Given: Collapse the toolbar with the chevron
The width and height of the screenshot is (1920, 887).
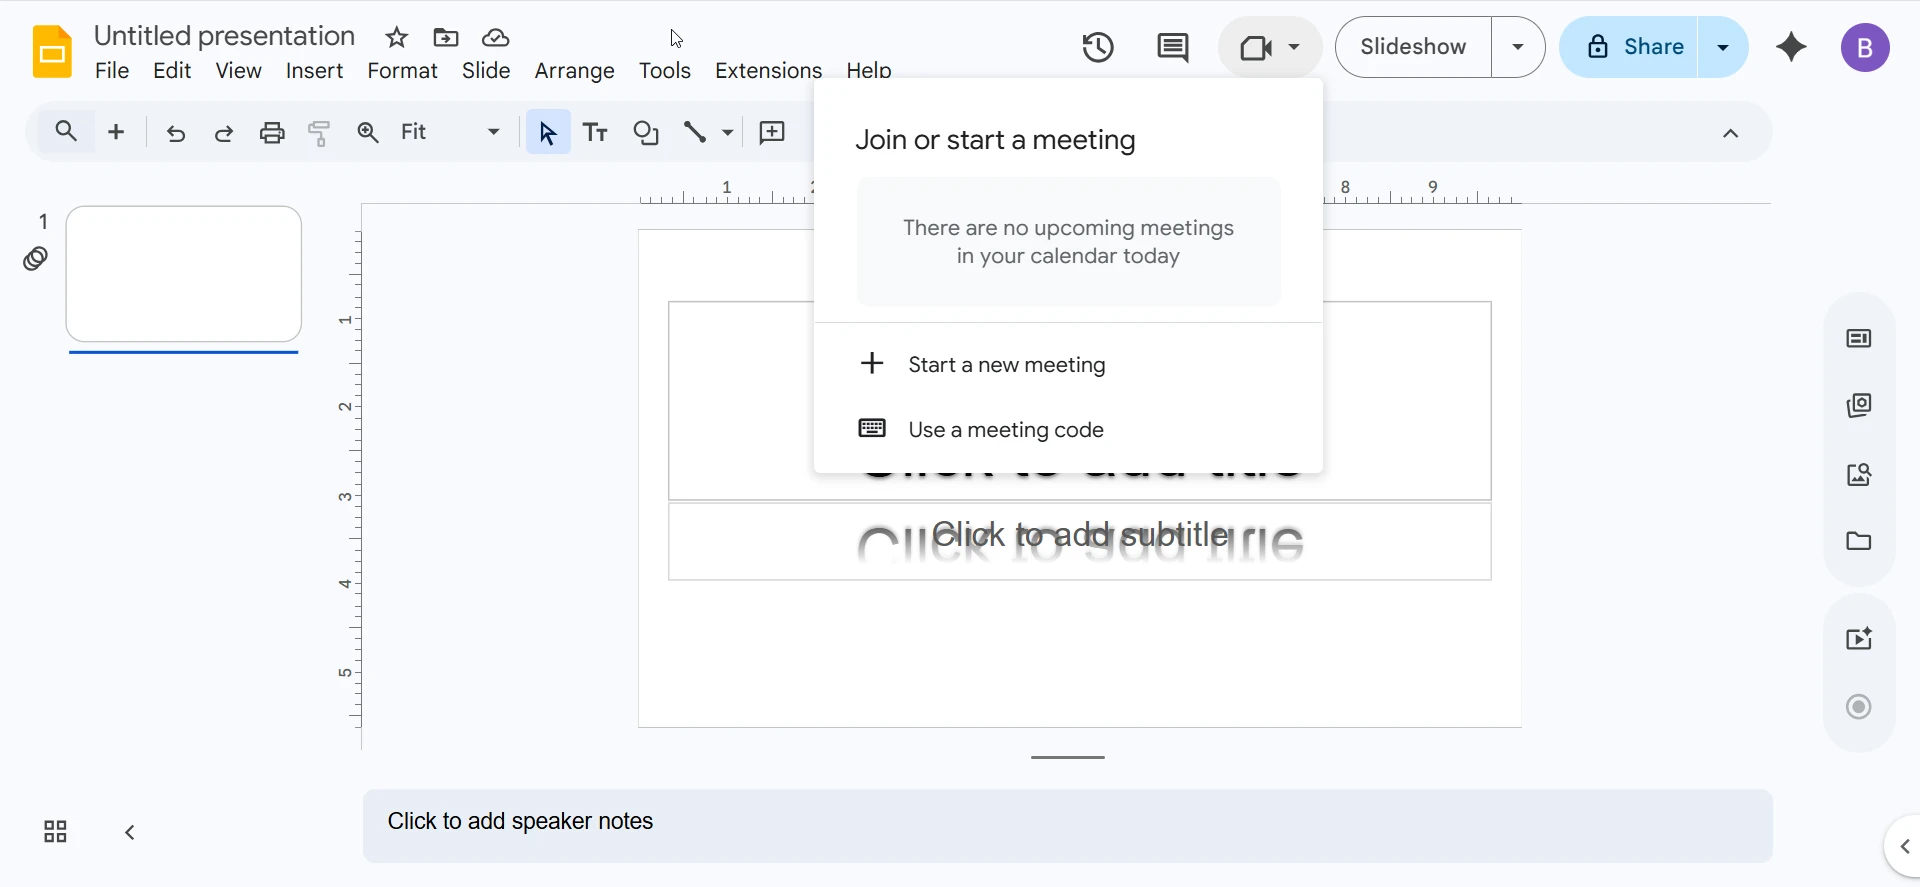Looking at the screenshot, I should pos(1731,133).
